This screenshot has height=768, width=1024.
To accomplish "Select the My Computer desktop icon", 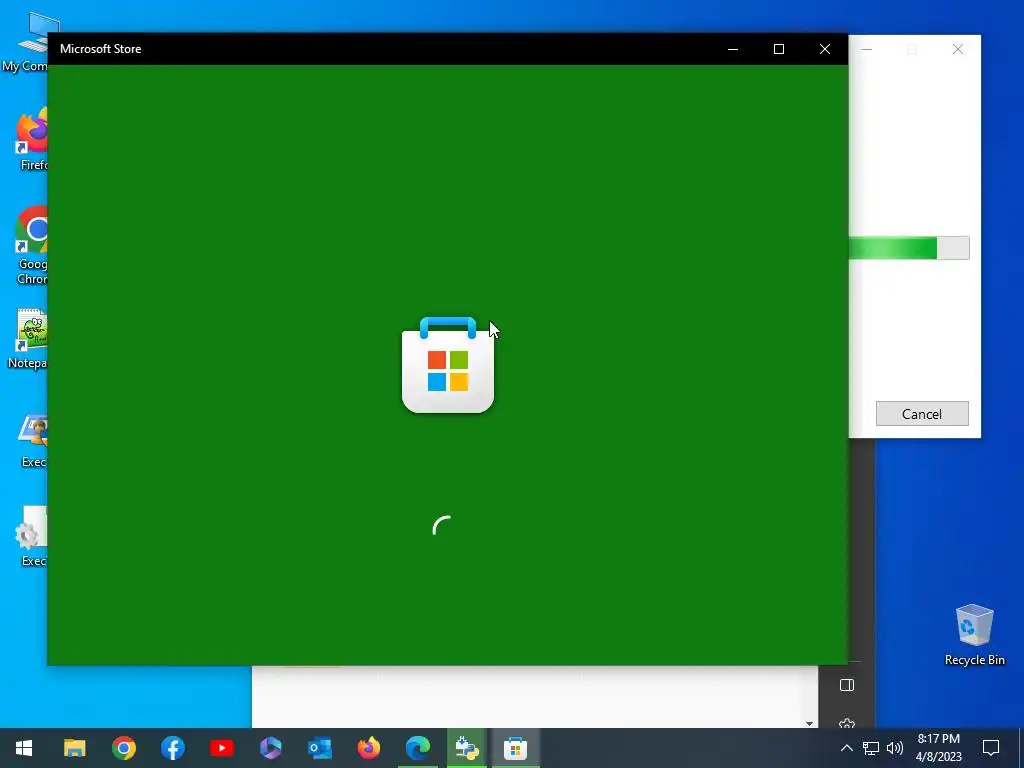I will (26, 40).
